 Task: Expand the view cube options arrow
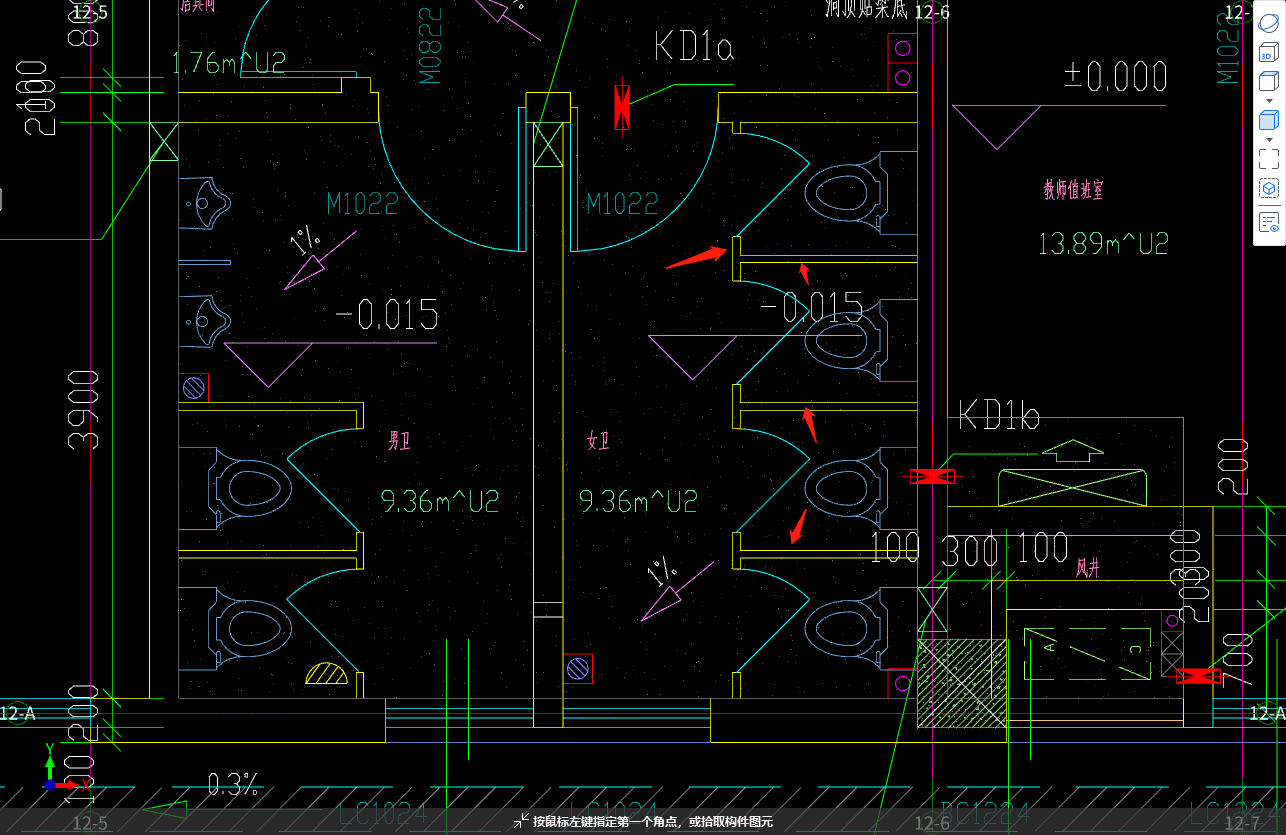point(1269,101)
